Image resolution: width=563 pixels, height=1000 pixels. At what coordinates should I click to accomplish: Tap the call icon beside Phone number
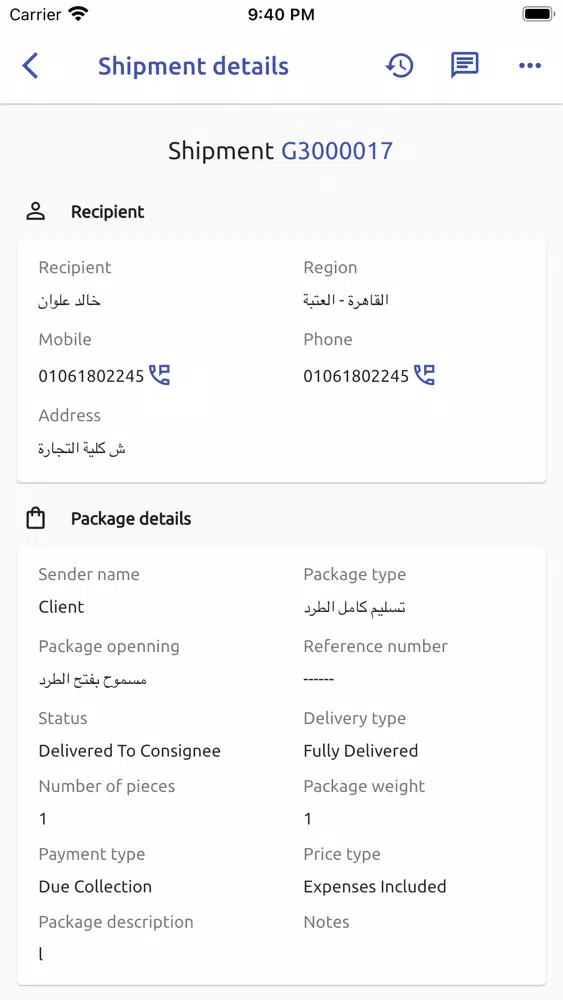(x=425, y=375)
